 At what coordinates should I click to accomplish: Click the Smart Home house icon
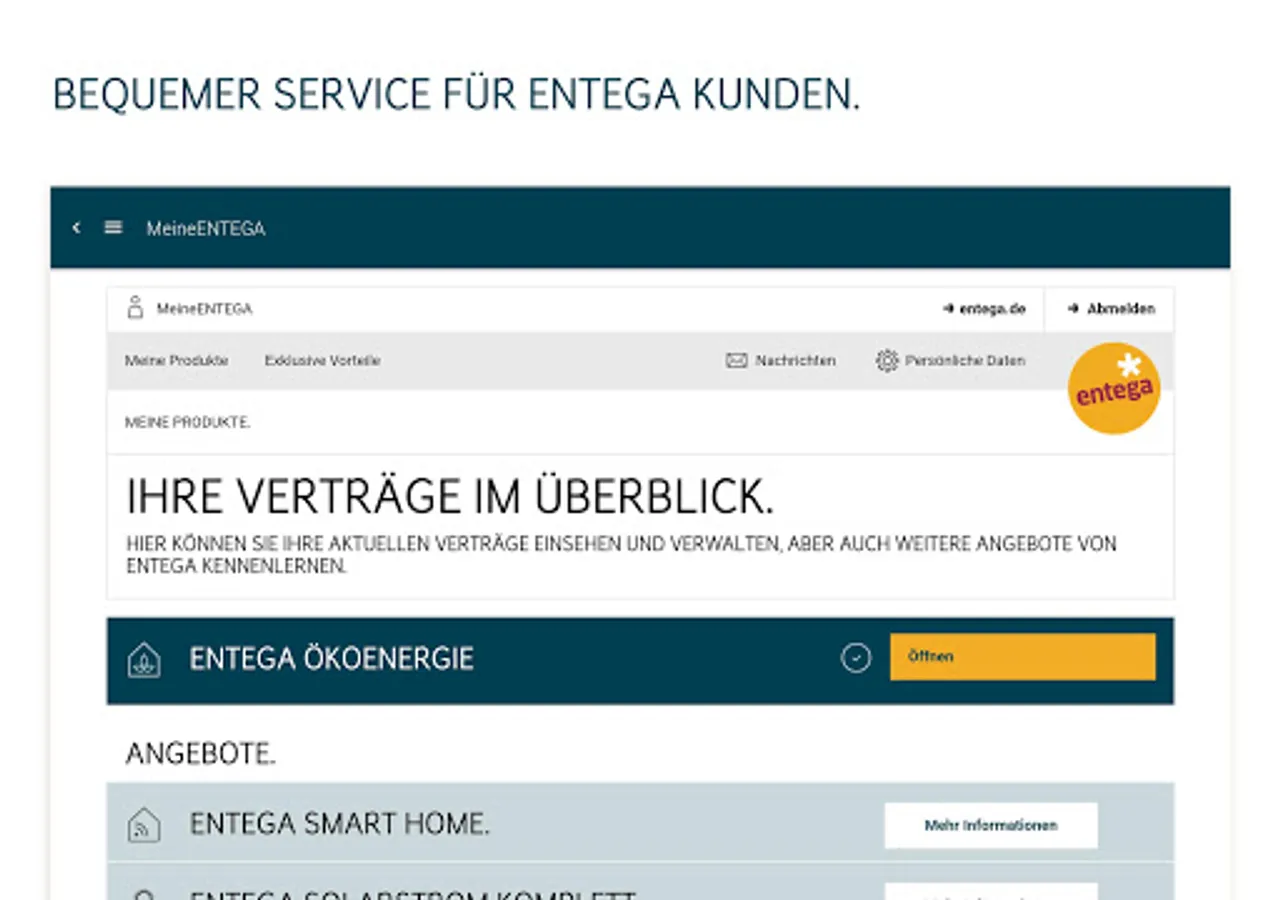click(144, 825)
